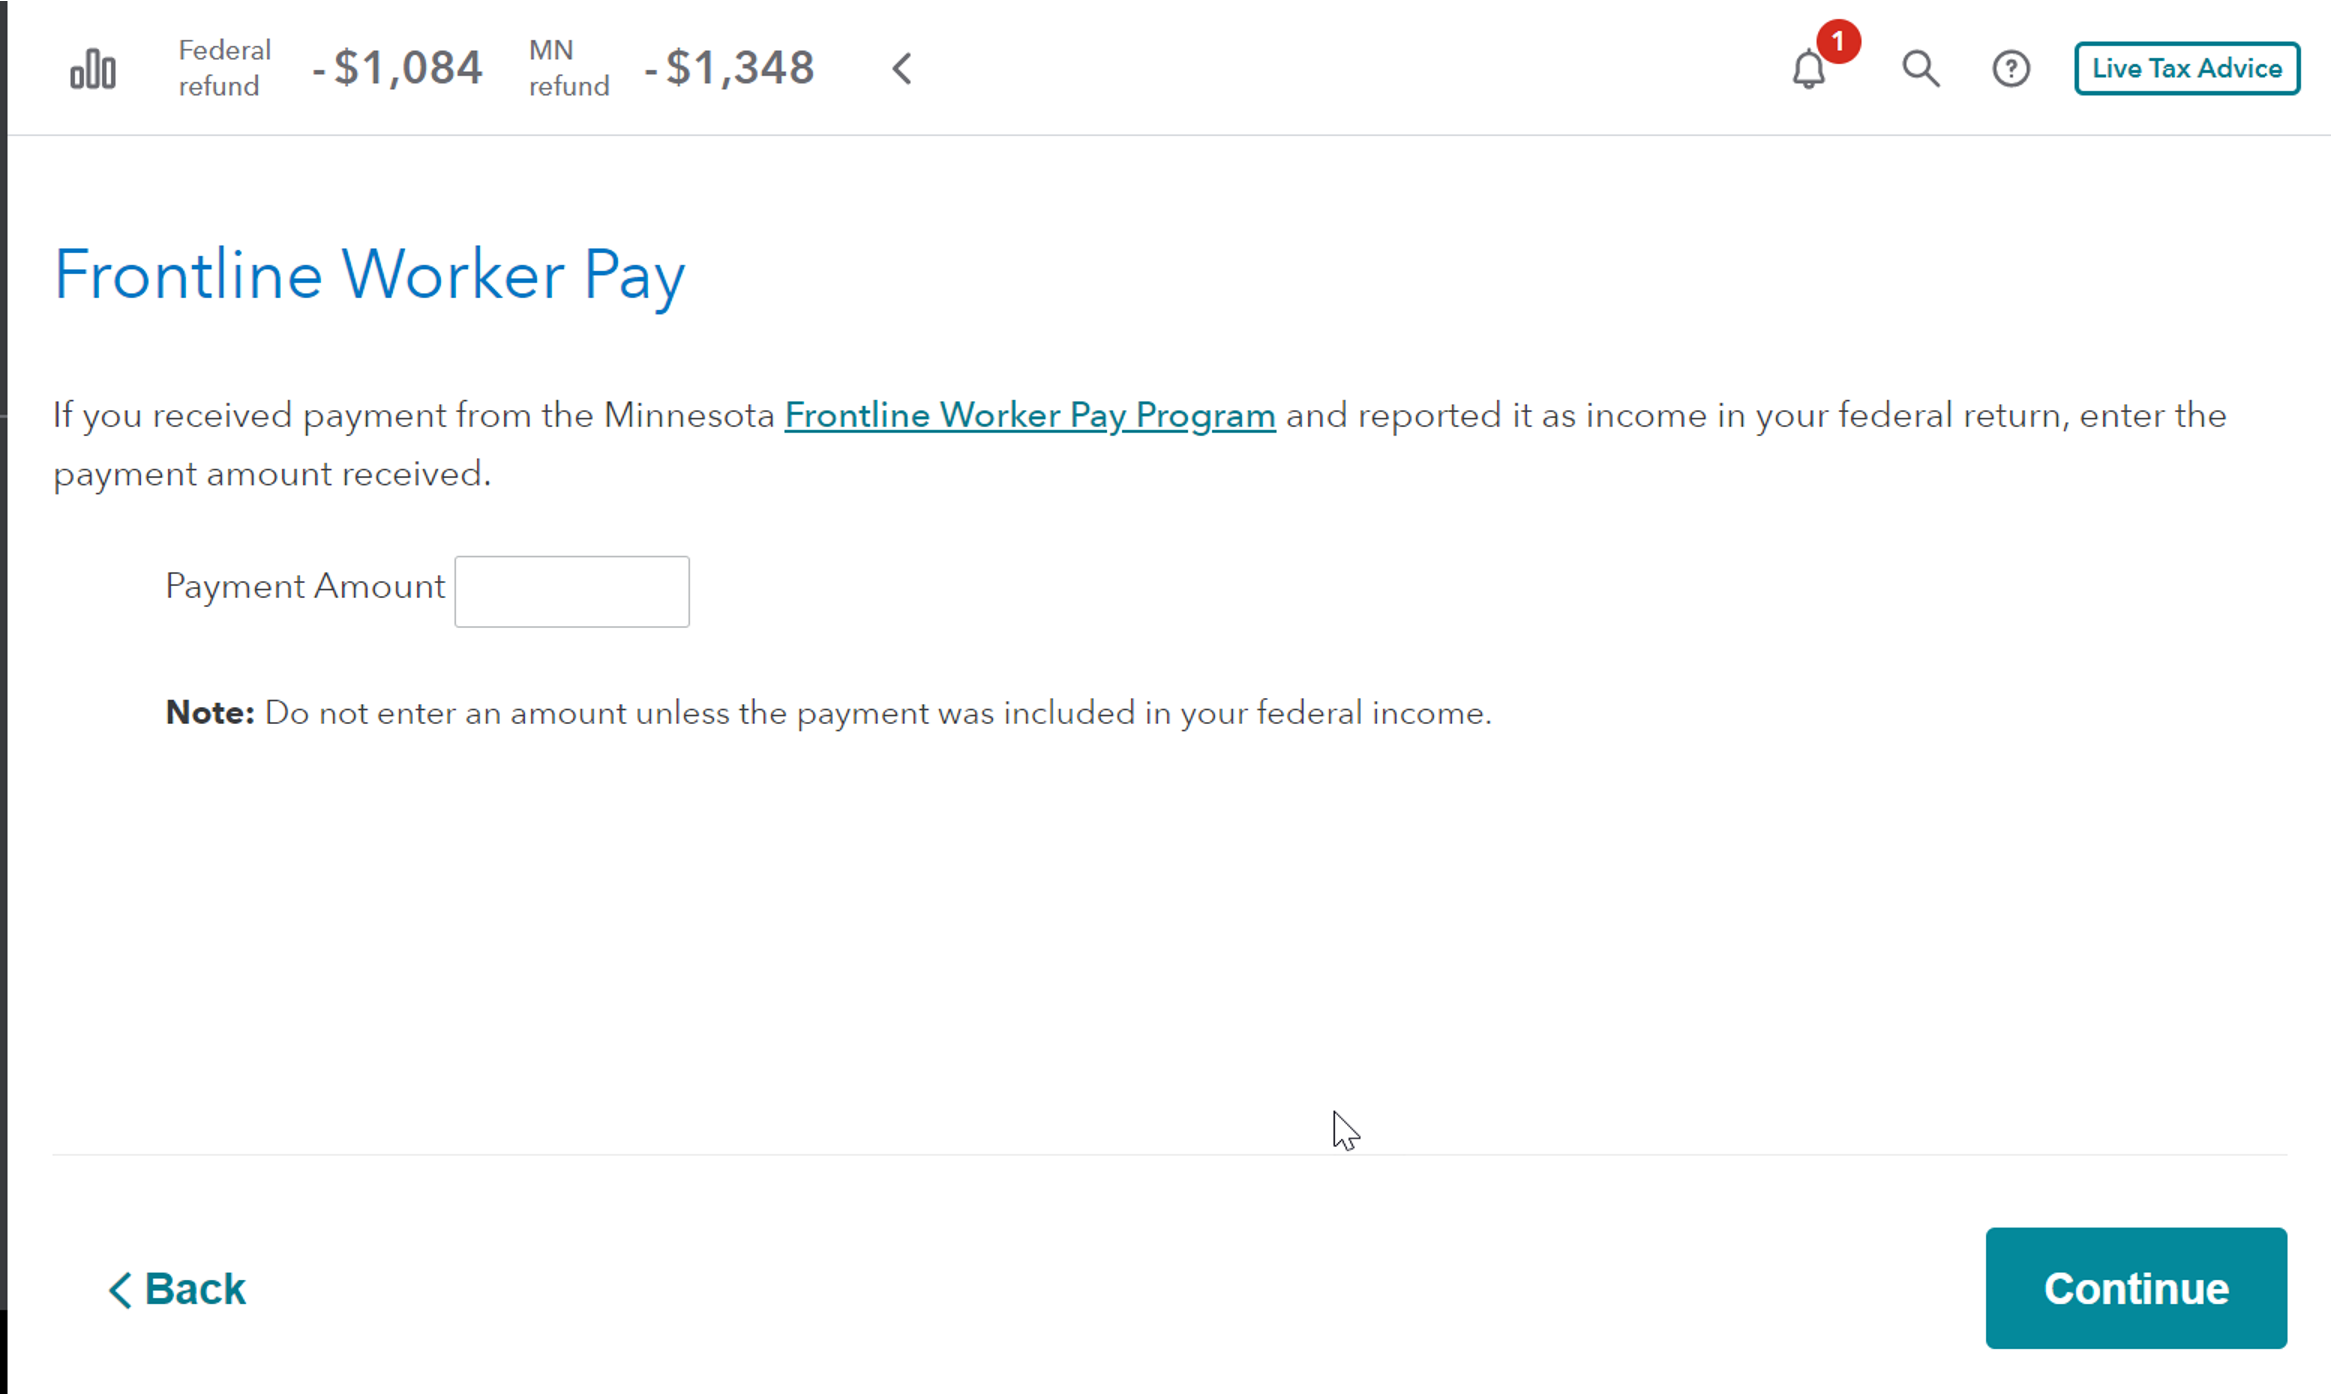Click the Note text about federal income
Screen dimensions: 2331x1394
pyautogui.click(x=828, y=713)
